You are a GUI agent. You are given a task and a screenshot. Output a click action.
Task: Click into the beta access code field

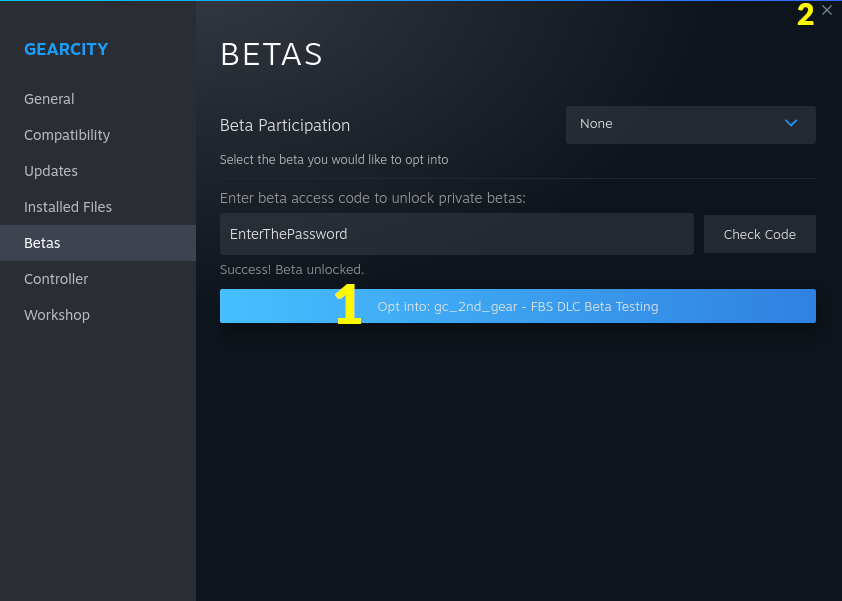pos(456,234)
